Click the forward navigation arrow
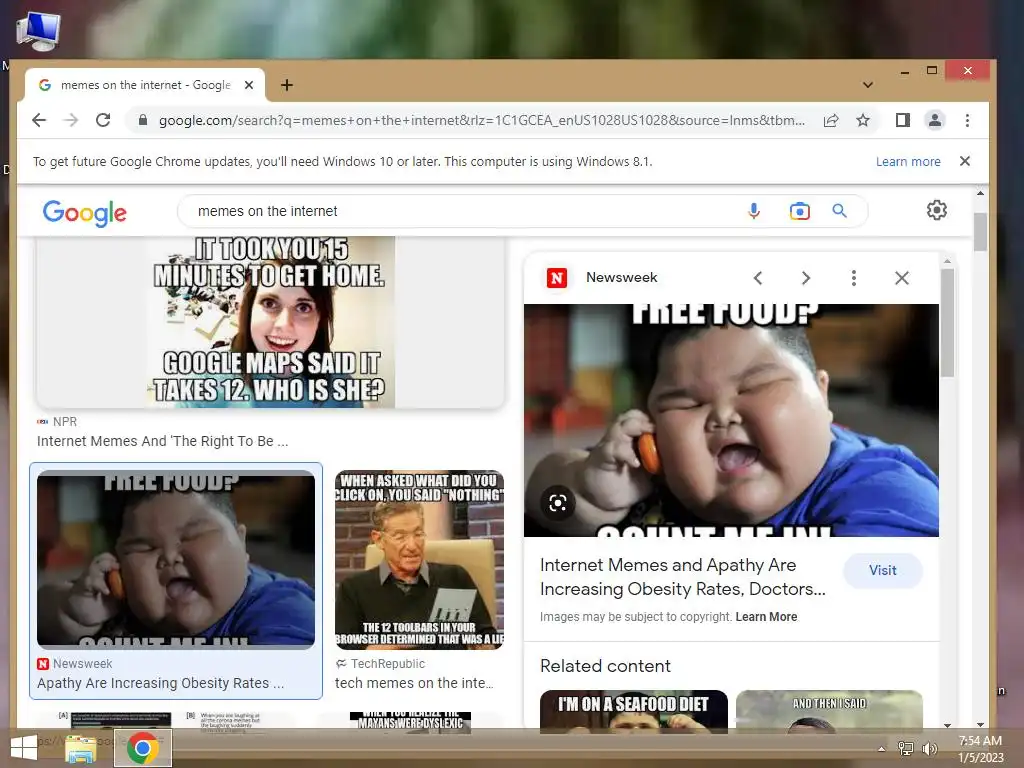 pyautogui.click(x=71, y=120)
